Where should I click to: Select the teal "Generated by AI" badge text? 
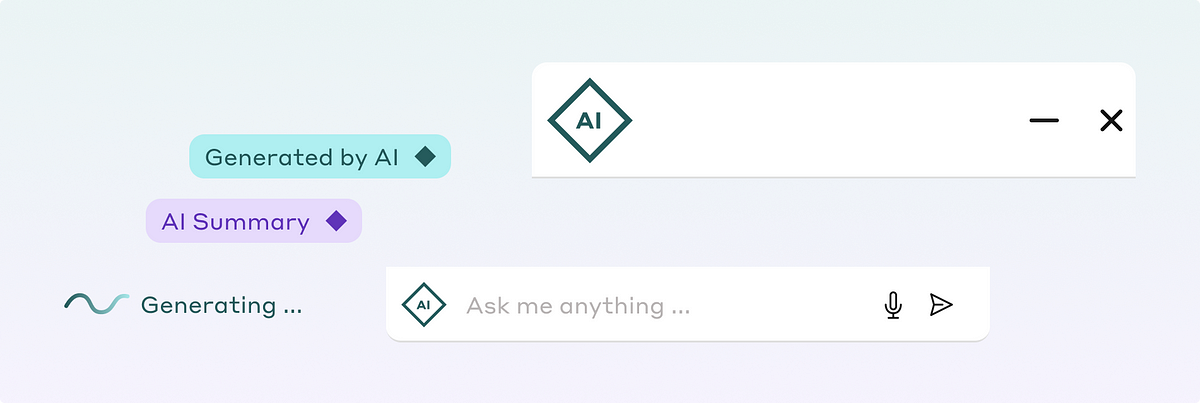point(302,157)
